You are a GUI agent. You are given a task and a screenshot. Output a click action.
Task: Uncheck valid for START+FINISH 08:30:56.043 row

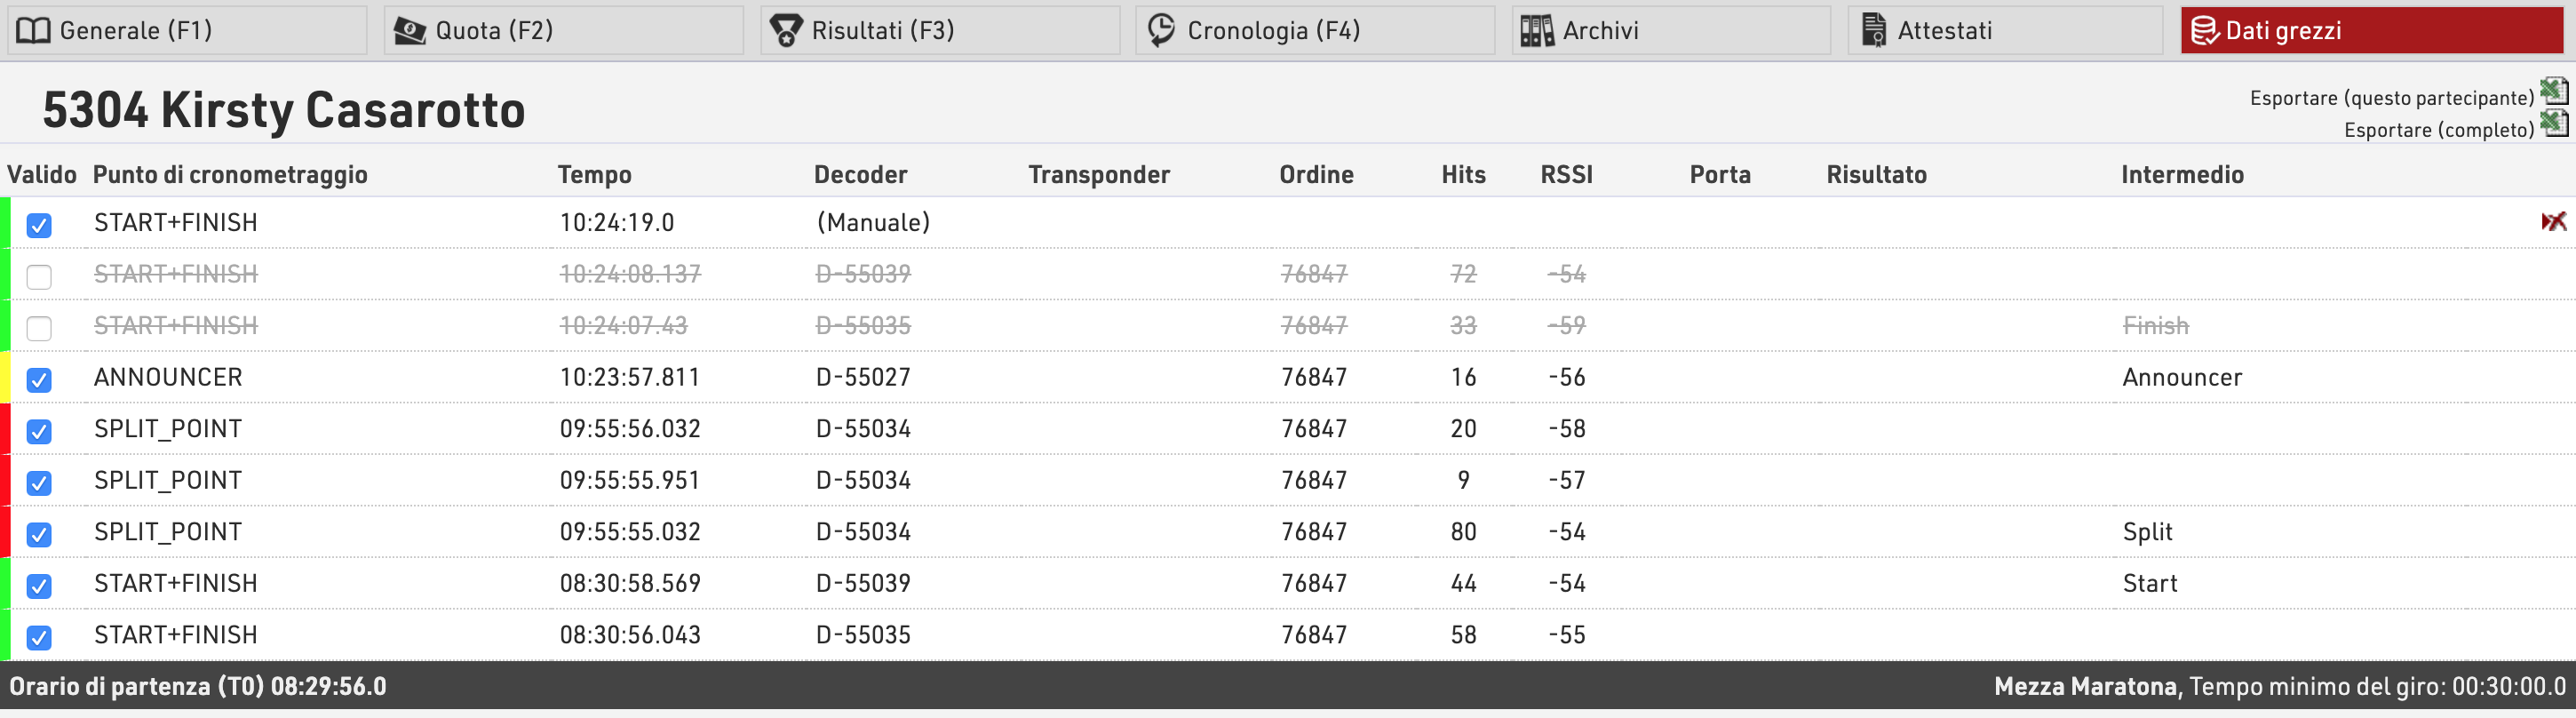click(x=39, y=637)
